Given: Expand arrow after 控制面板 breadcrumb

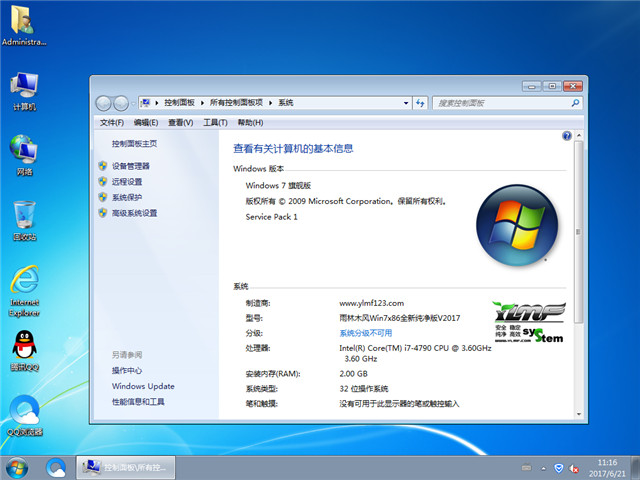Looking at the screenshot, I should click(202, 103).
